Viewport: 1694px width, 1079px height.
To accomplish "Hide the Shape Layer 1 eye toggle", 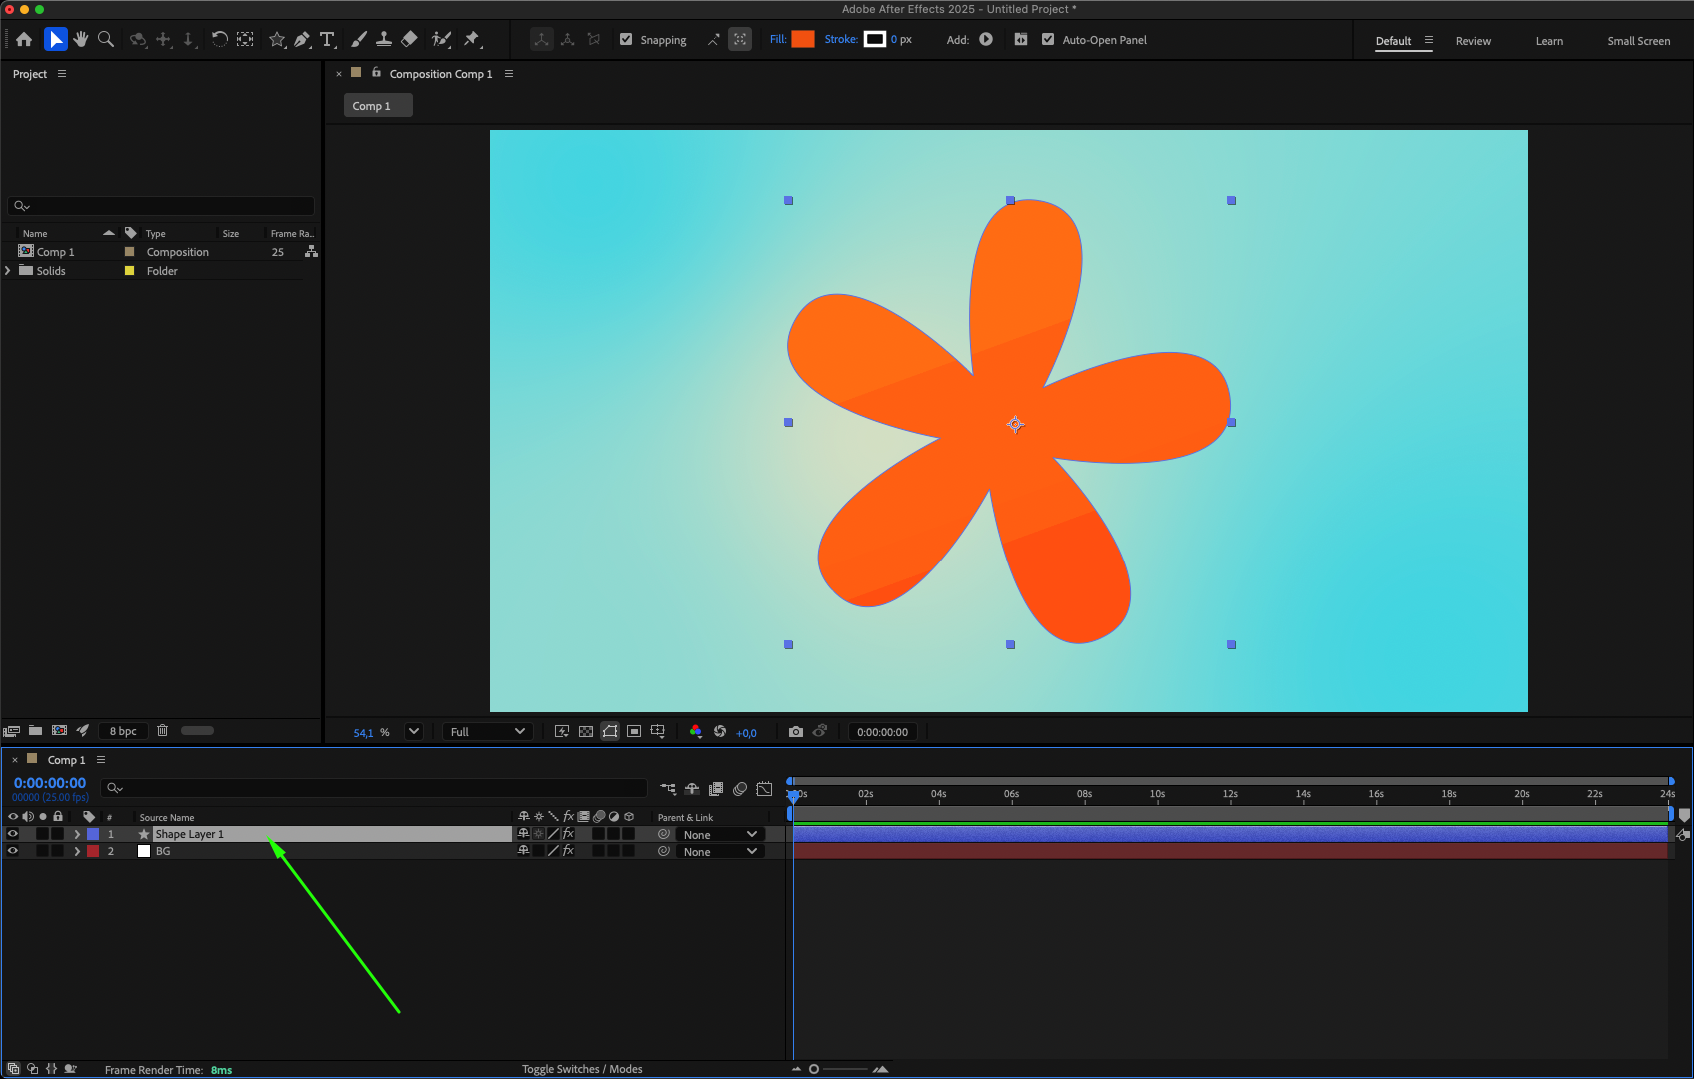I will pos(13,834).
